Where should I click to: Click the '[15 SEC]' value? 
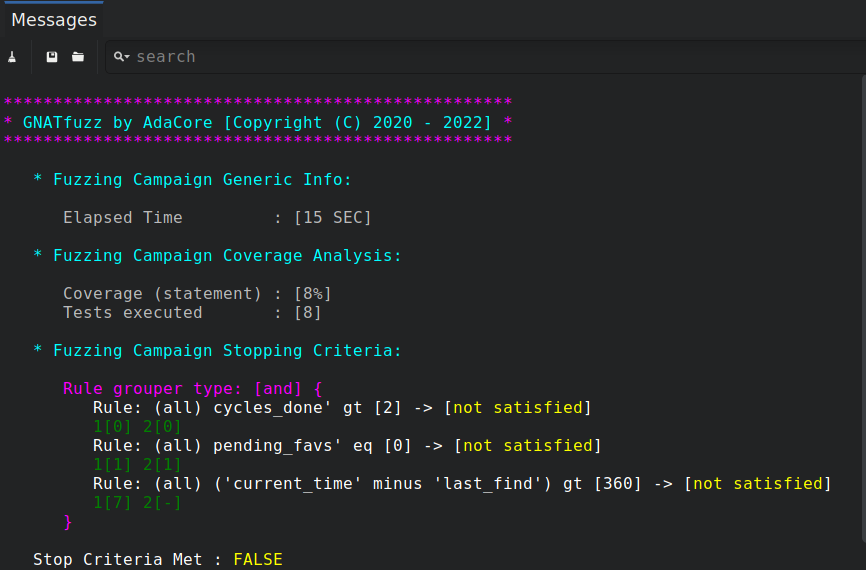[x=333, y=218]
